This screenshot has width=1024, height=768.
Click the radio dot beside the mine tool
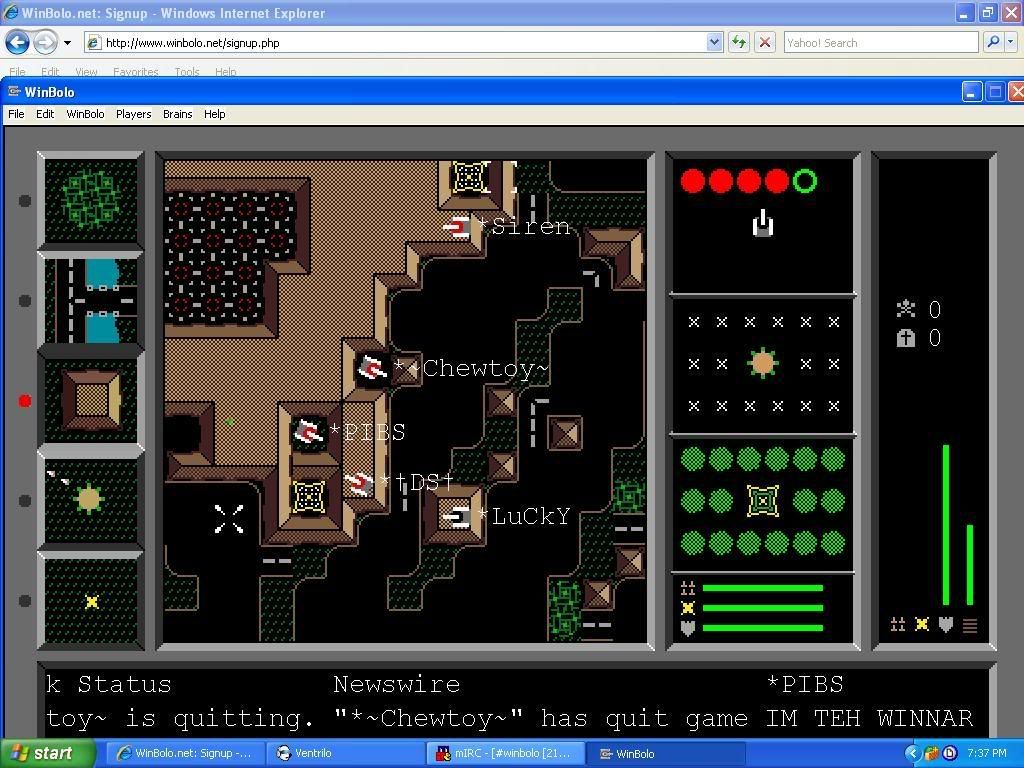(25, 601)
